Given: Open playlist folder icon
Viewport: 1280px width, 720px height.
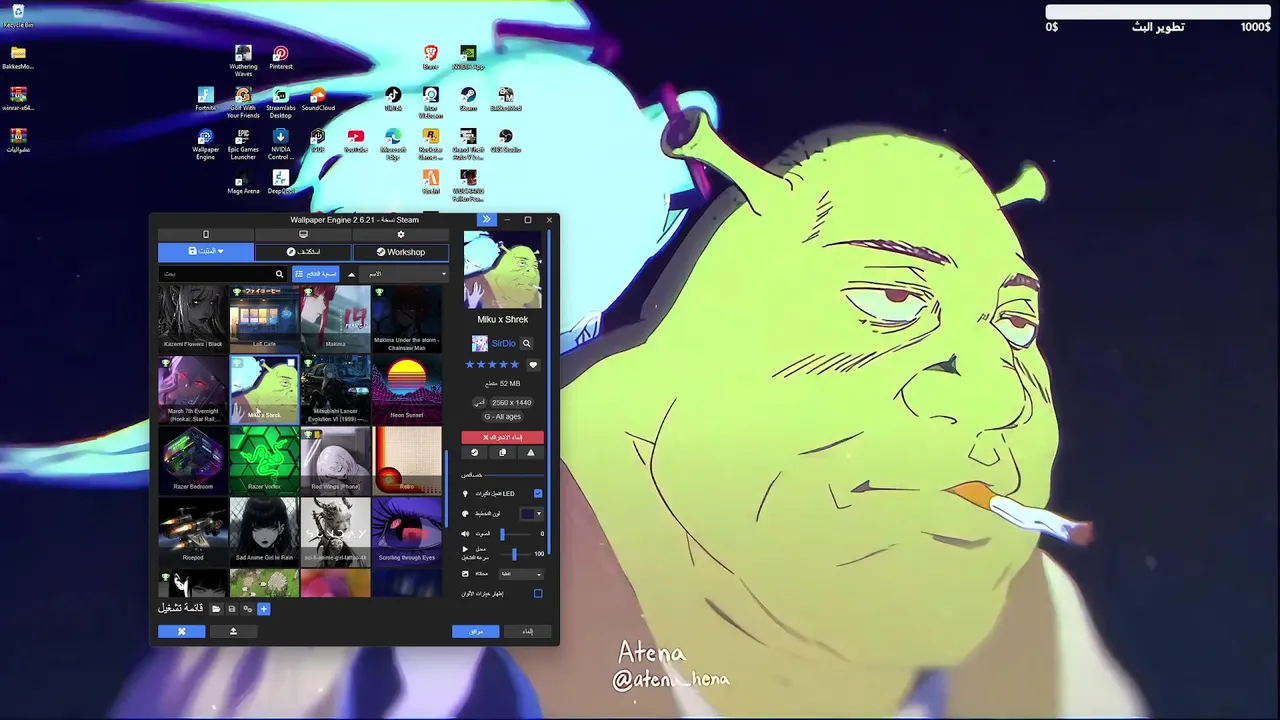Looking at the screenshot, I should [x=215, y=609].
